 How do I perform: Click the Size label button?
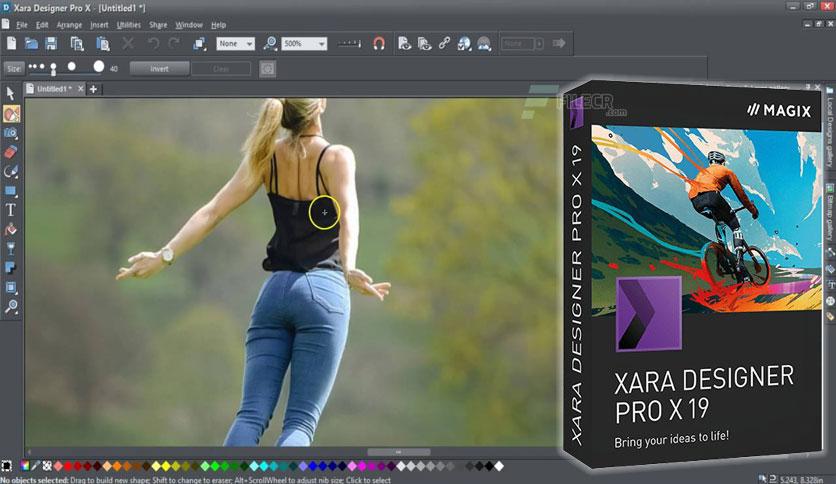click(x=14, y=68)
